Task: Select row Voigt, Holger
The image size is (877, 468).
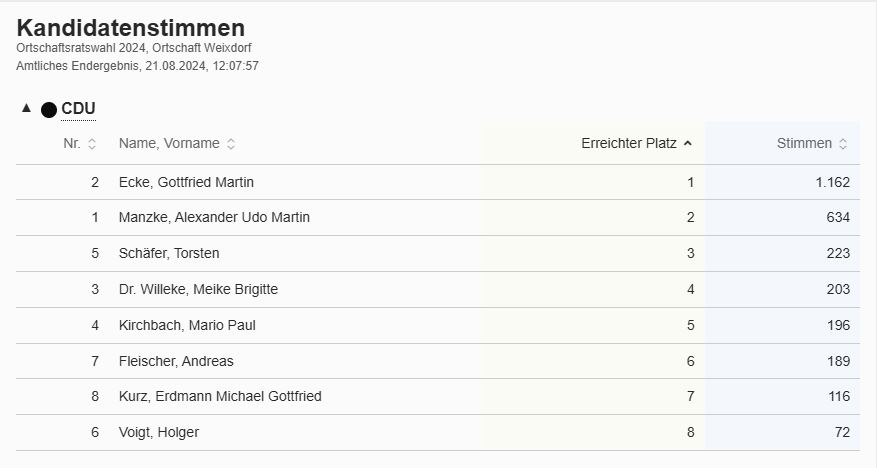Action: pyautogui.click(x=438, y=432)
